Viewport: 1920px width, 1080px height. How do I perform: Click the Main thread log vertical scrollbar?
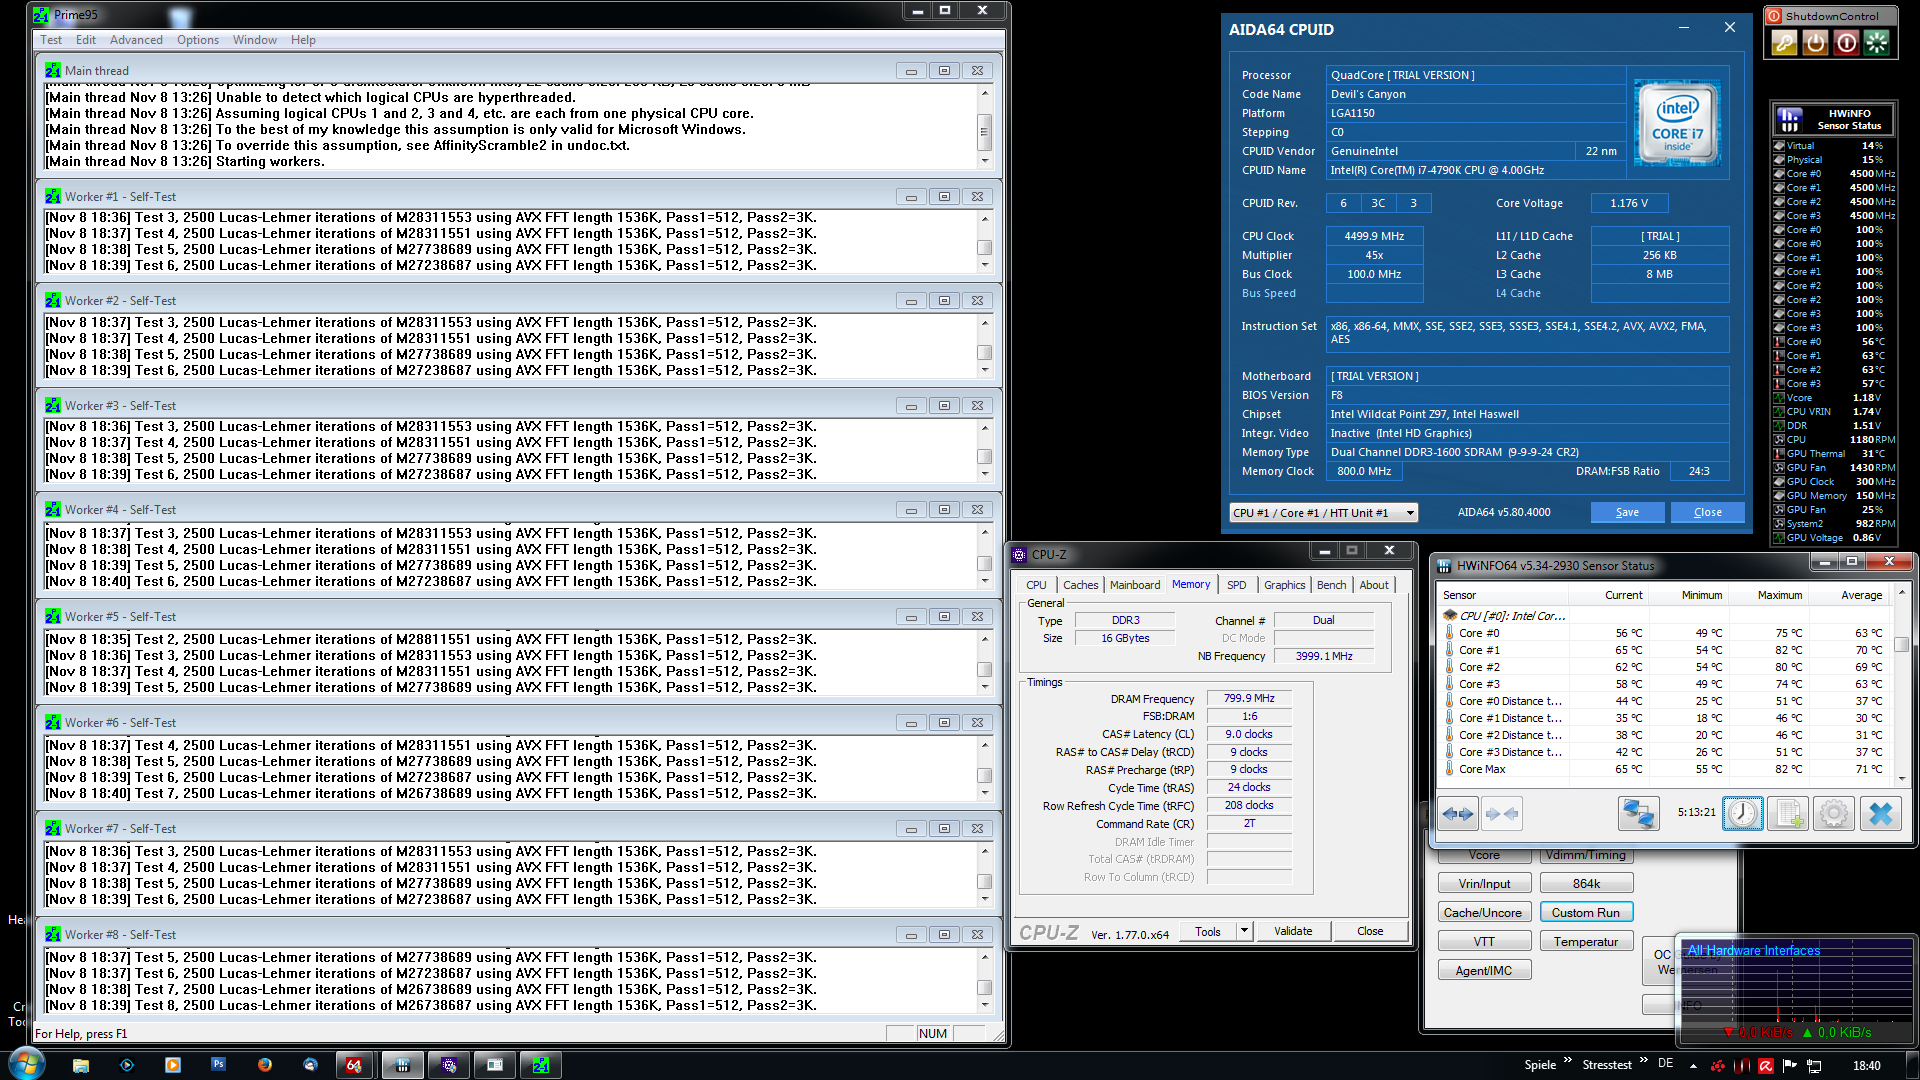(984, 130)
